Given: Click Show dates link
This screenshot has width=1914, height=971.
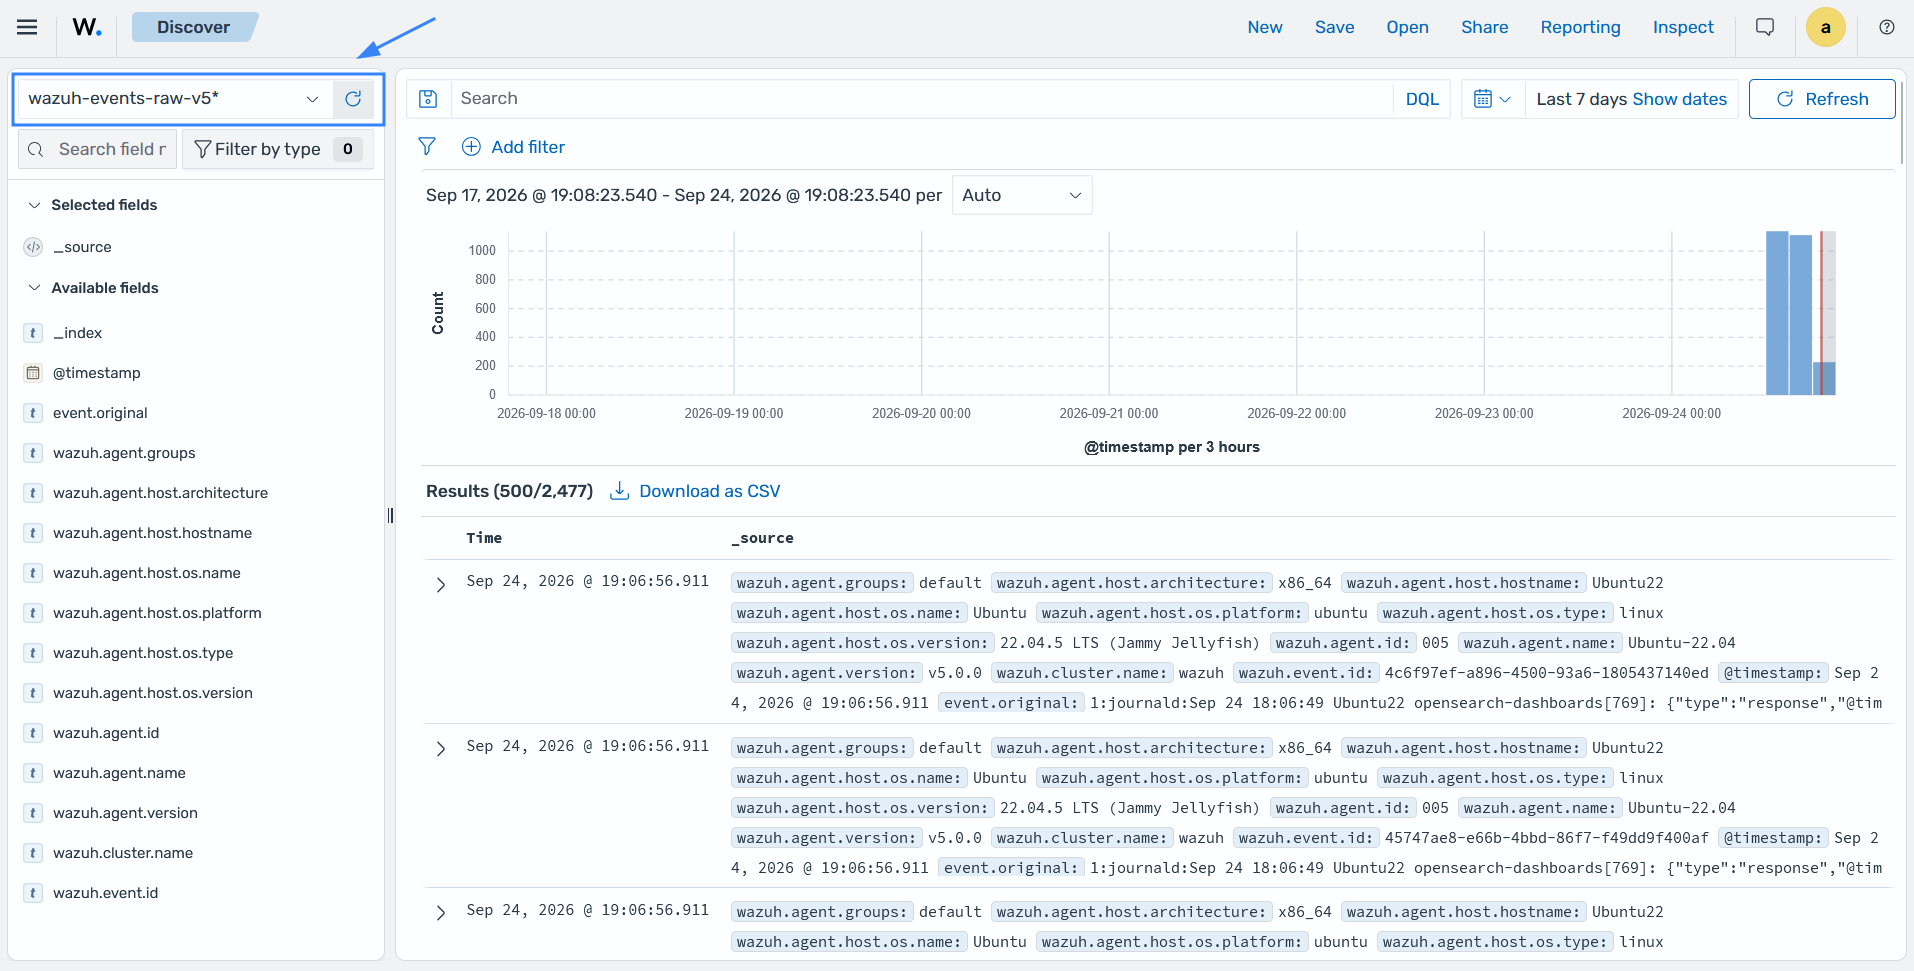Looking at the screenshot, I should click(x=1680, y=99).
